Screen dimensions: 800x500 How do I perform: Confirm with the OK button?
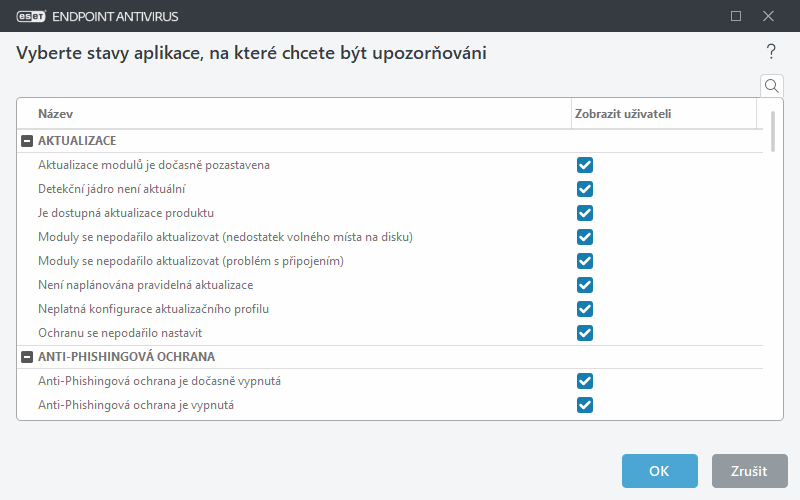pos(659,471)
